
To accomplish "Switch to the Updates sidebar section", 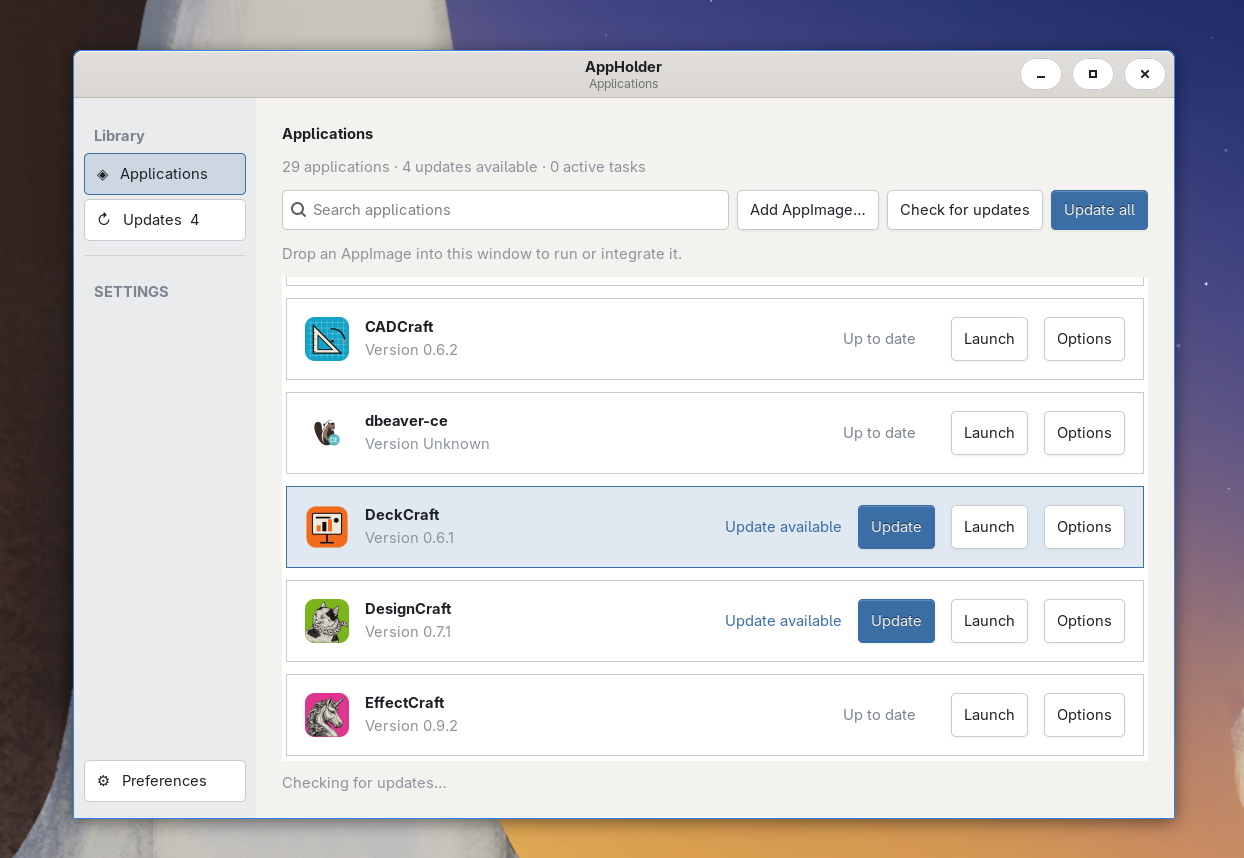I will click(x=165, y=220).
